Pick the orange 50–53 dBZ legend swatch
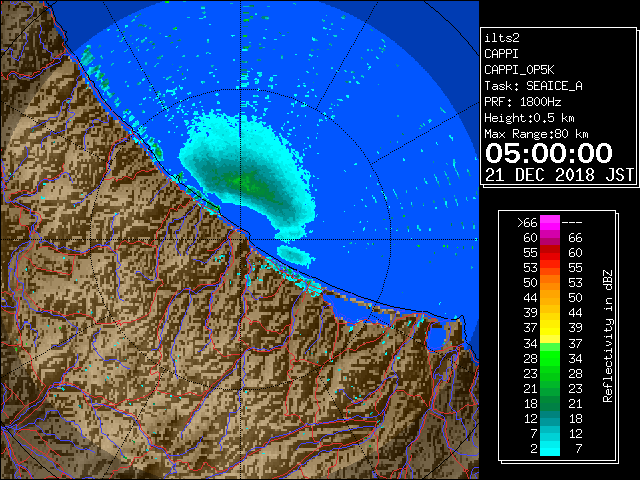640x480 pixels. (x=550, y=283)
